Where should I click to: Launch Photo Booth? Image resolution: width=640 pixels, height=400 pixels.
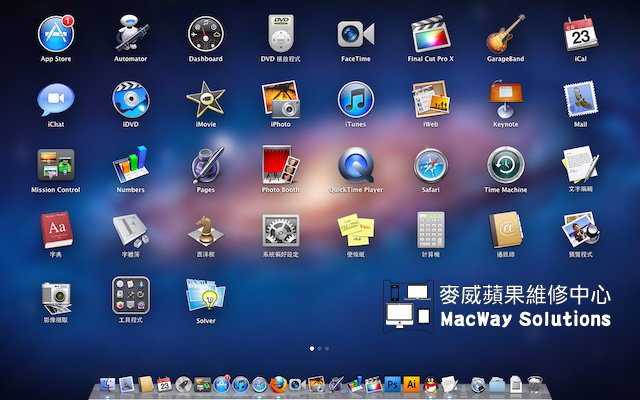(x=281, y=165)
